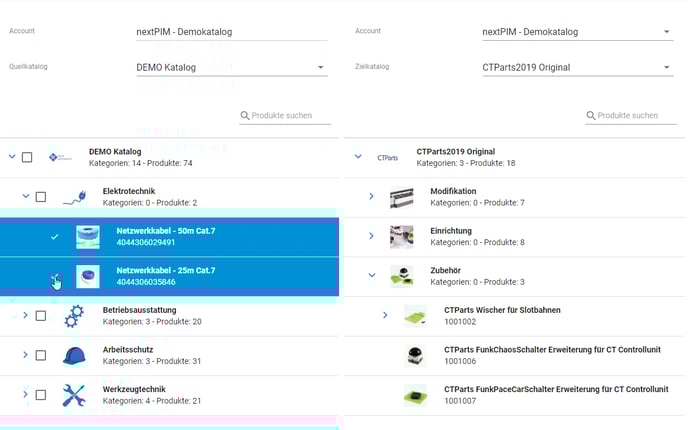Collapse the CTParts2019 Original tree node
The width and height of the screenshot is (688, 430).
tap(358, 157)
